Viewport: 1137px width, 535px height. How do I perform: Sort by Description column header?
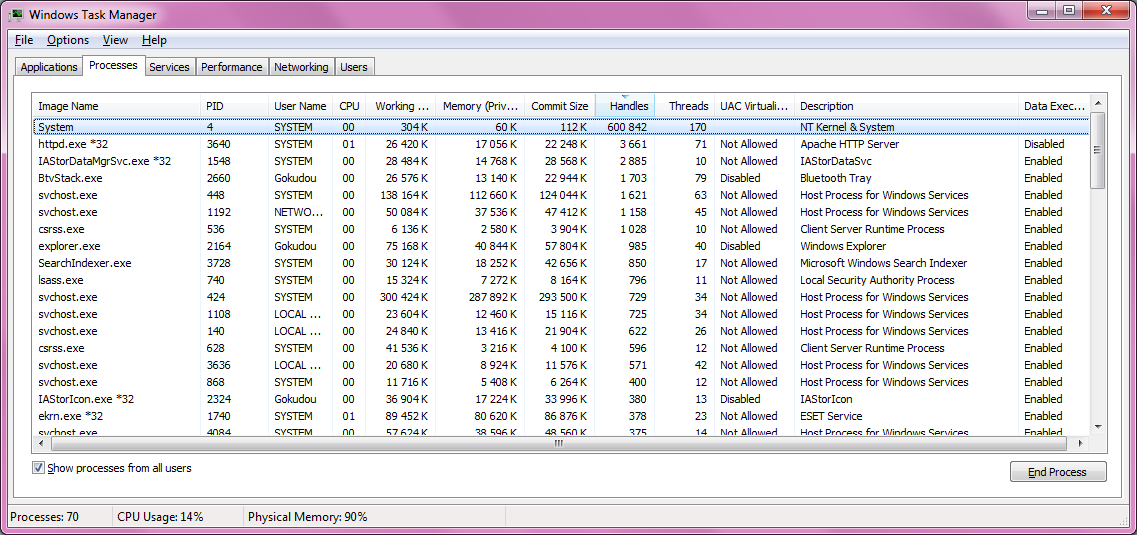pos(907,106)
